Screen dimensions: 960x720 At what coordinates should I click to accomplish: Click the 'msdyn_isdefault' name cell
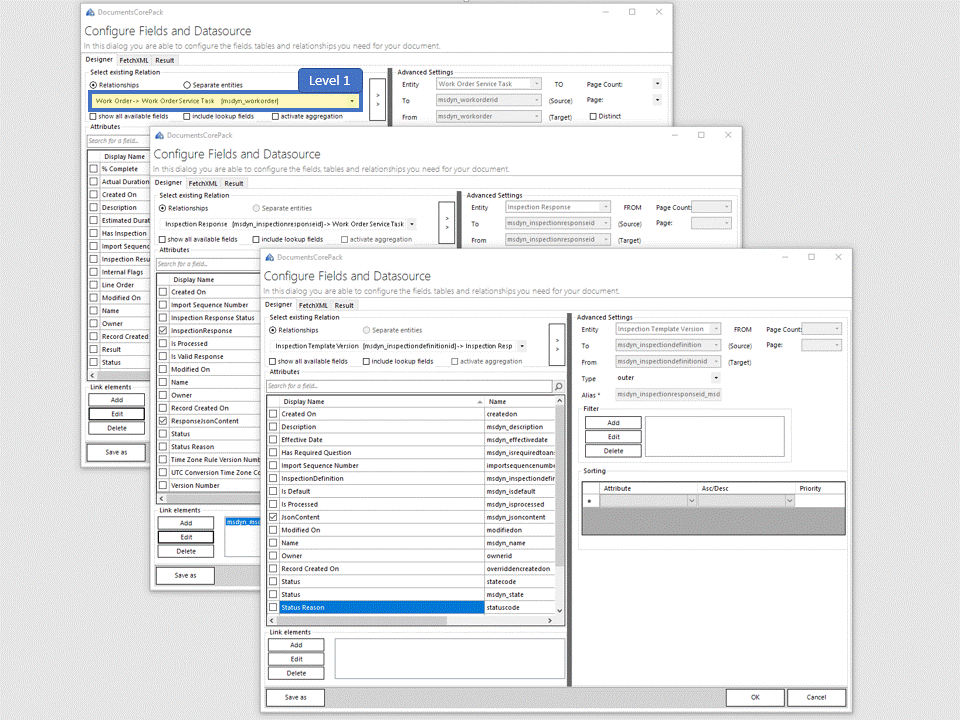(x=519, y=492)
